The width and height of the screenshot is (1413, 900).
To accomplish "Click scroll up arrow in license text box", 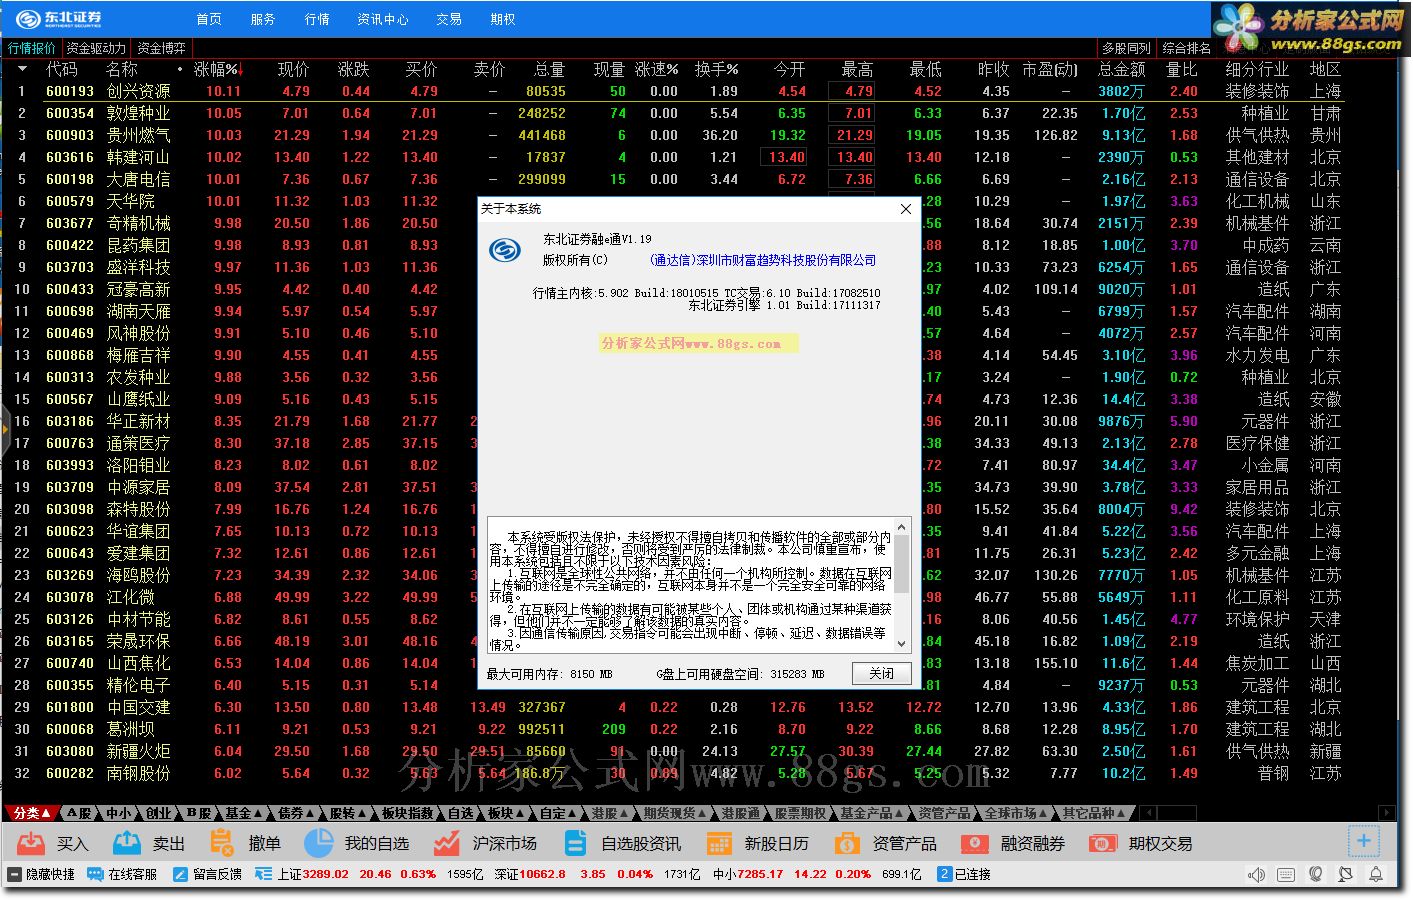I will click(901, 526).
